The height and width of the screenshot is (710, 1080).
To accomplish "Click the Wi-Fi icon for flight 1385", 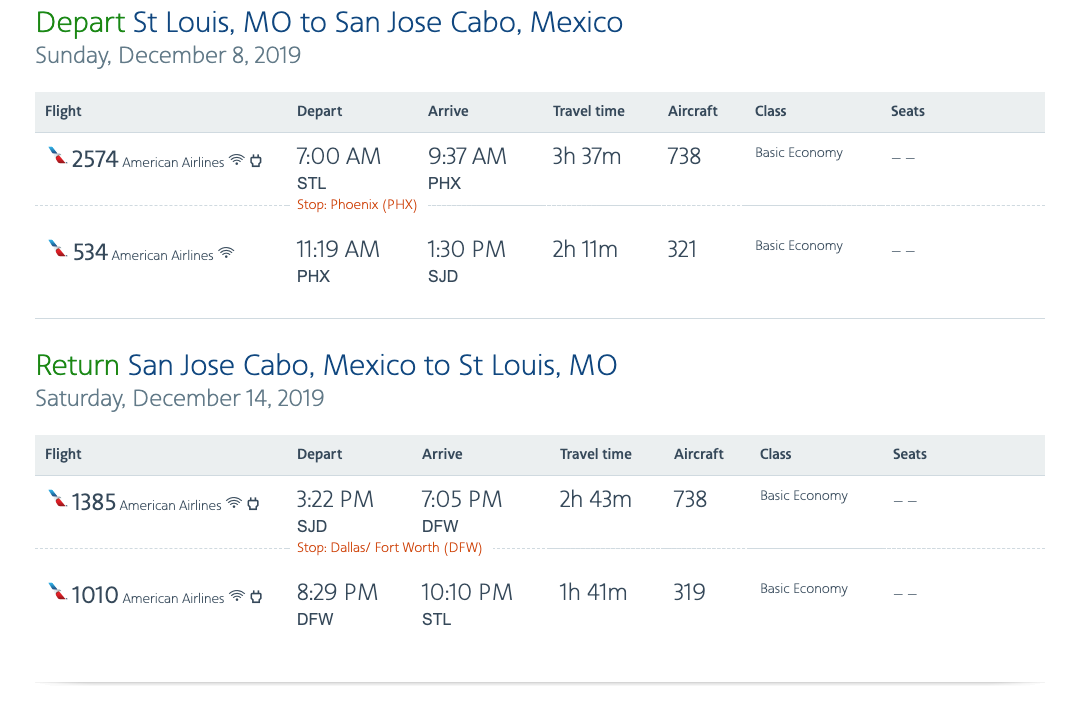I will [234, 503].
